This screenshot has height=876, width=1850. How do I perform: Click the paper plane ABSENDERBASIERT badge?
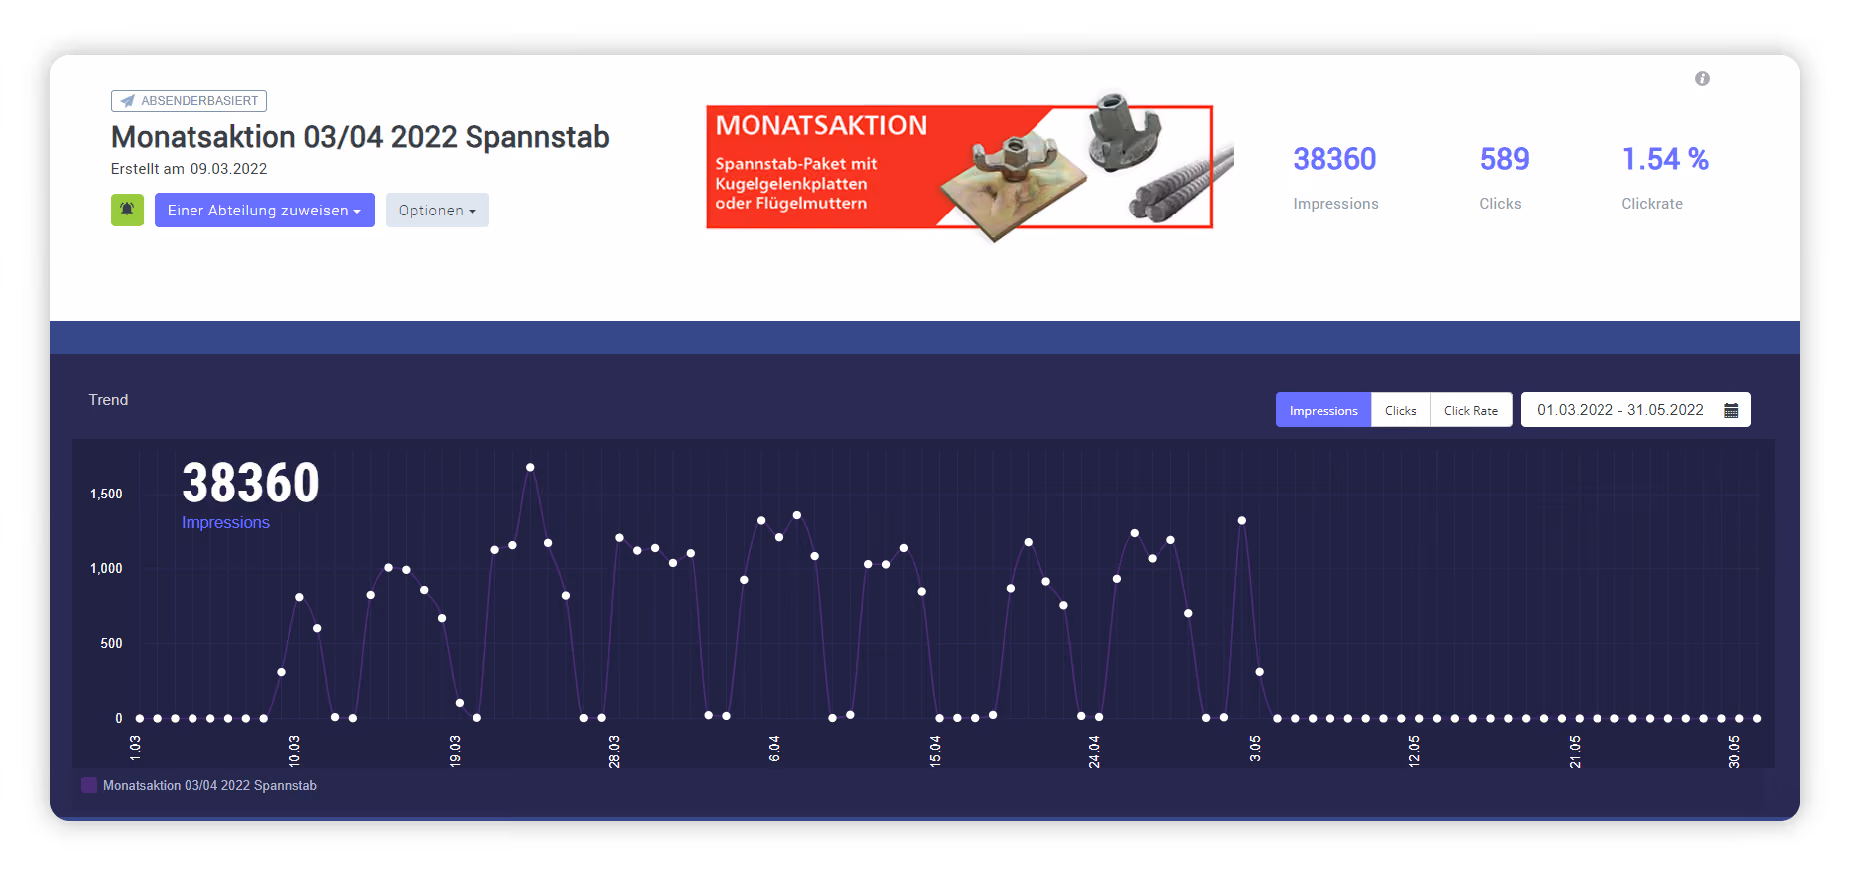(189, 101)
